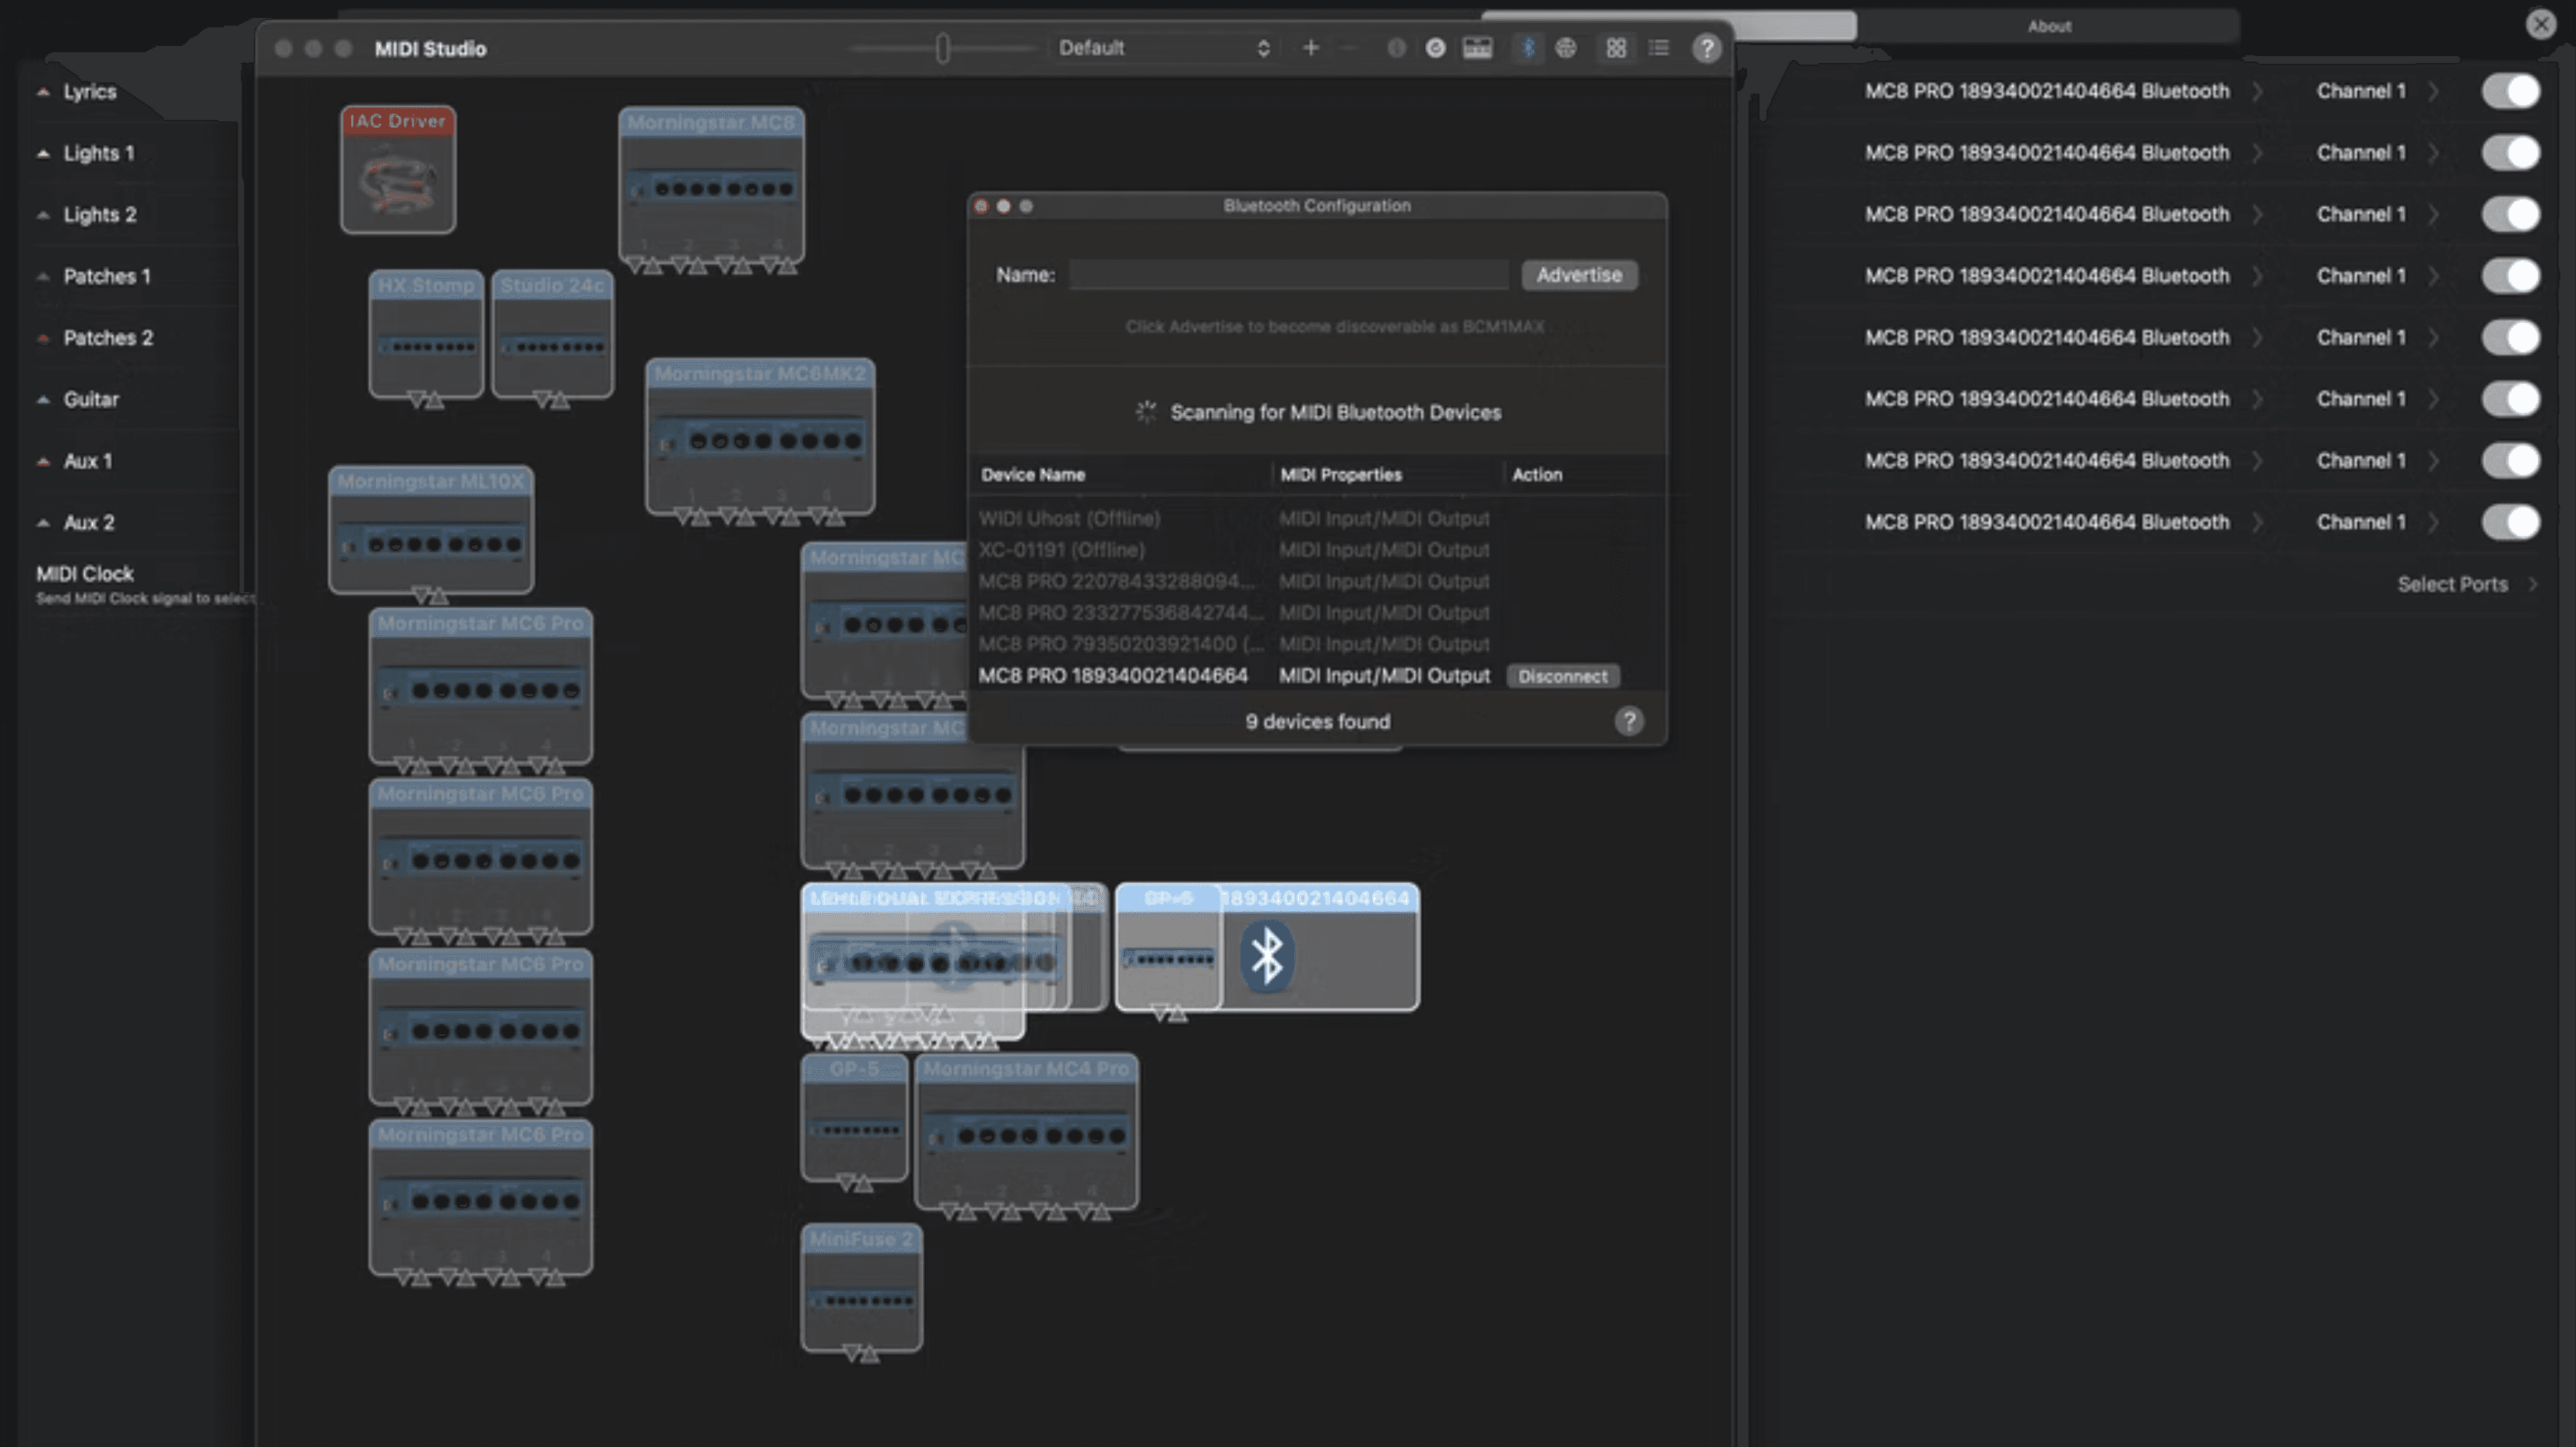This screenshot has width=2576, height=1447.
Task: Select the HX Stomp device
Action: [x=426, y=334]
